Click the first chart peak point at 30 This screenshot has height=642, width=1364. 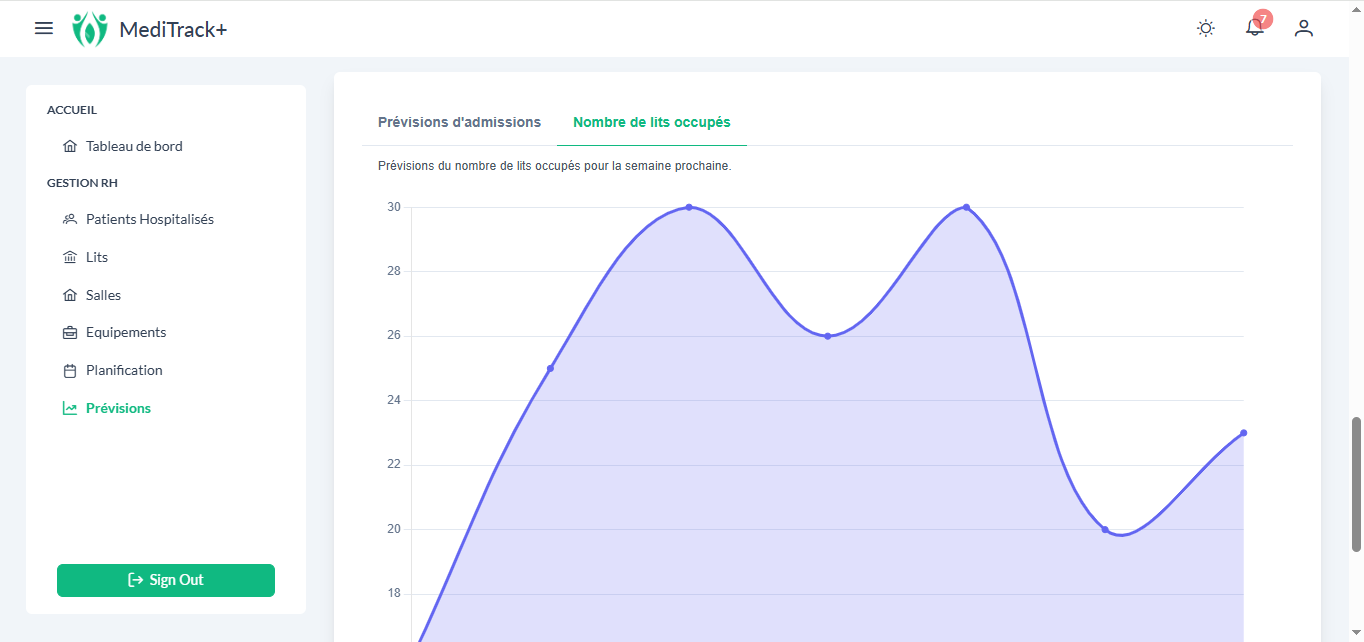point(689,207)
